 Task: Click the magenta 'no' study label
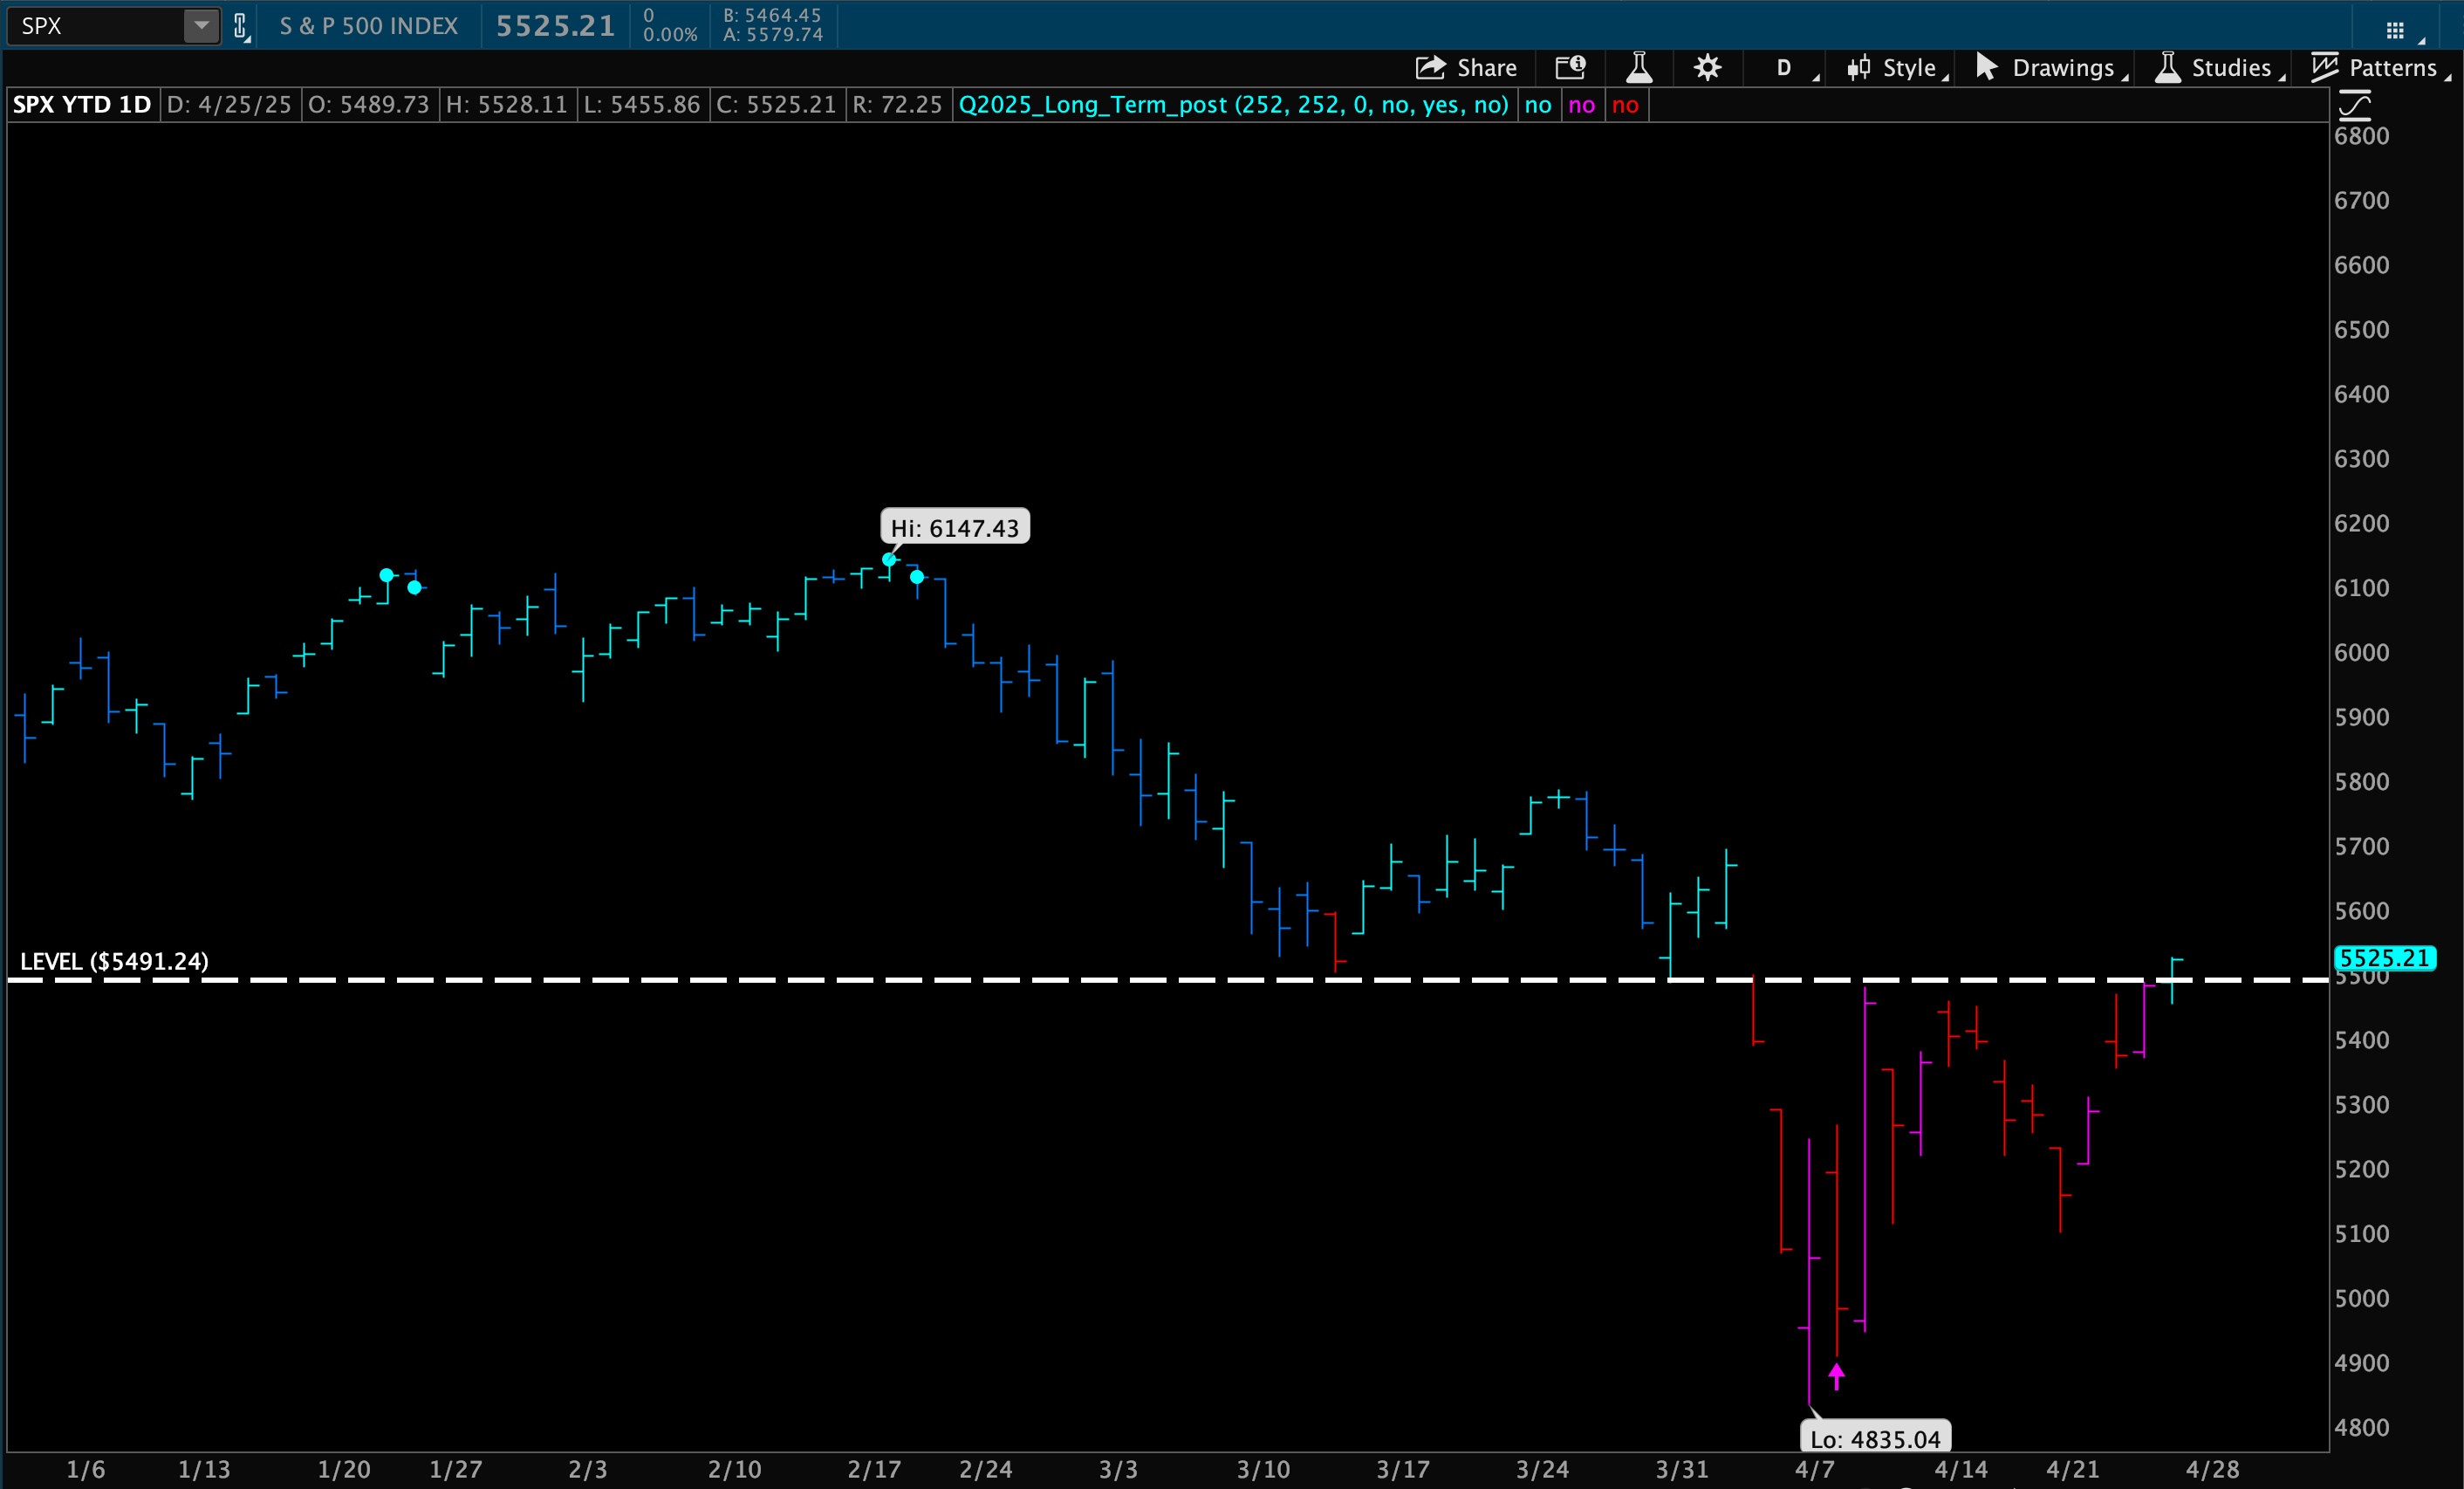point(1582,105)
